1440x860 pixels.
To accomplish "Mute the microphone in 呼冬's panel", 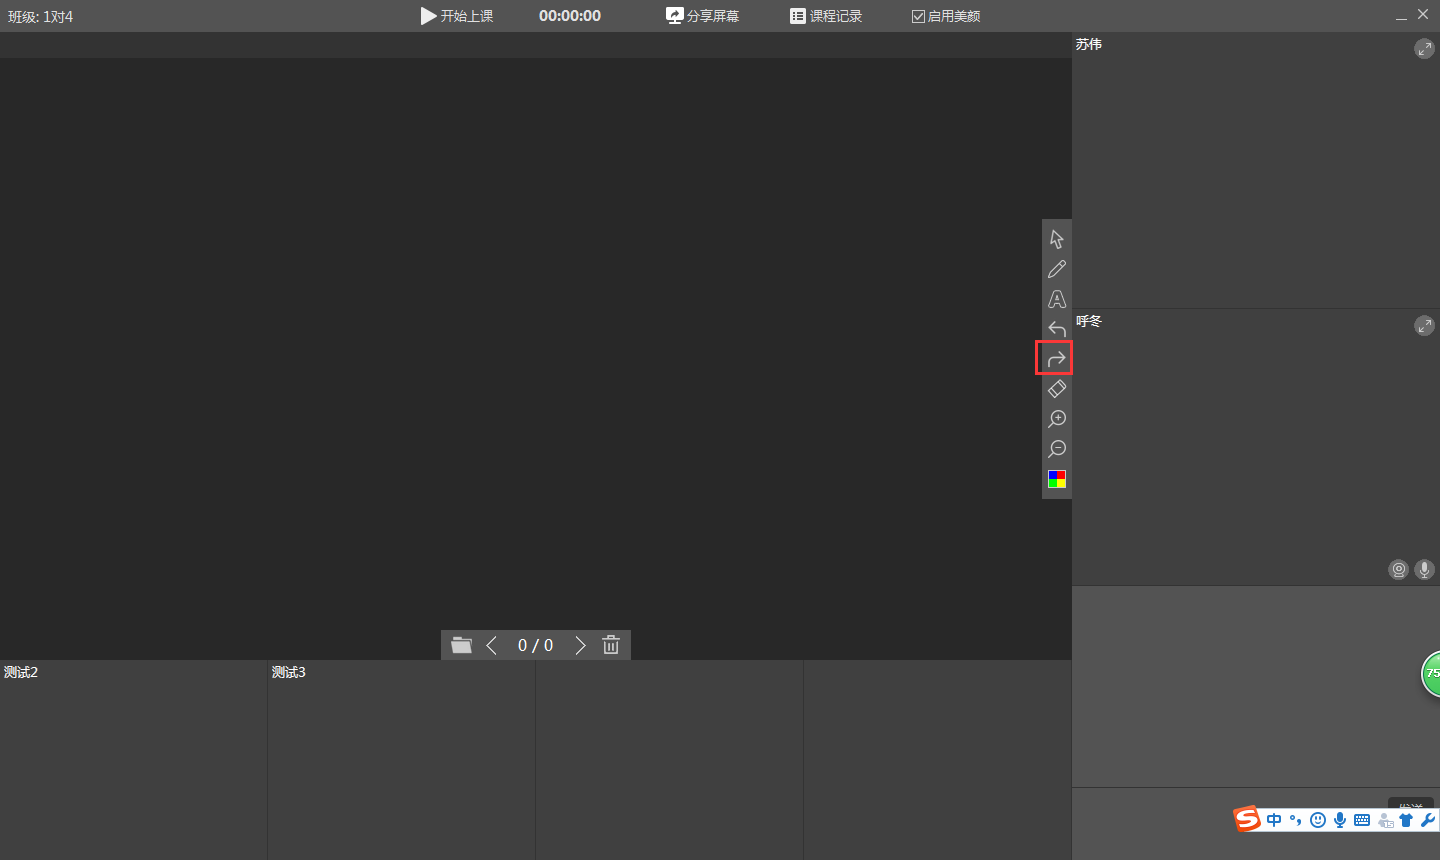I will pyautogui.click(x=1424, y=570).
